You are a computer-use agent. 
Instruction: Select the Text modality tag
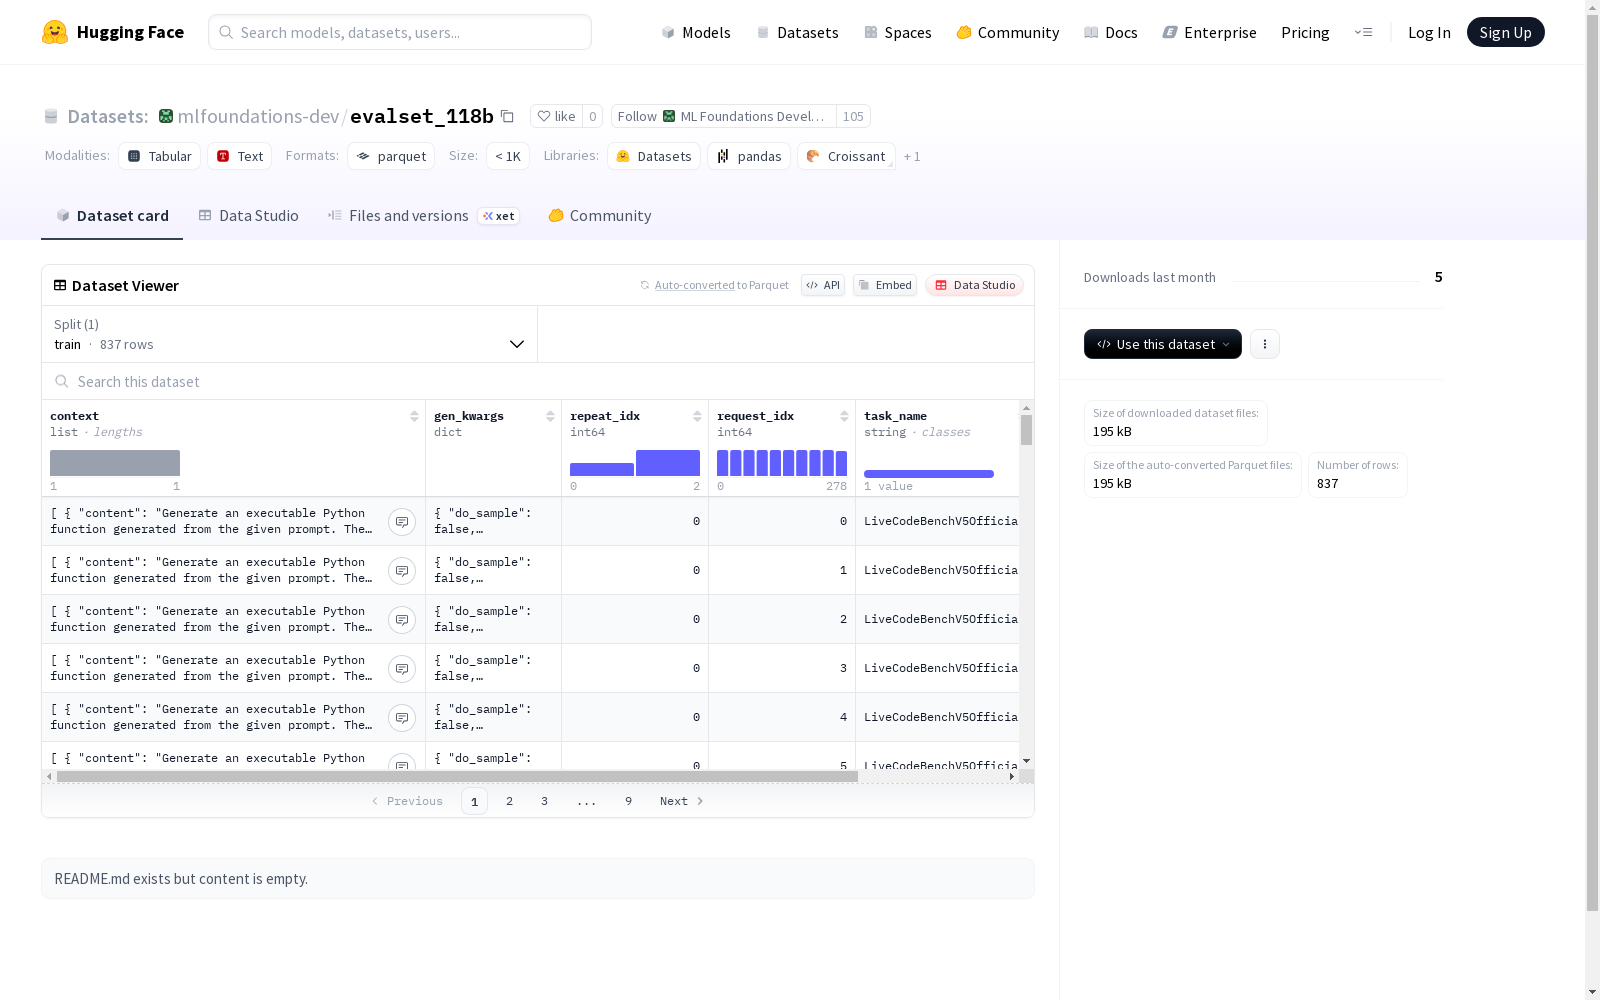[x=240, y=156]
